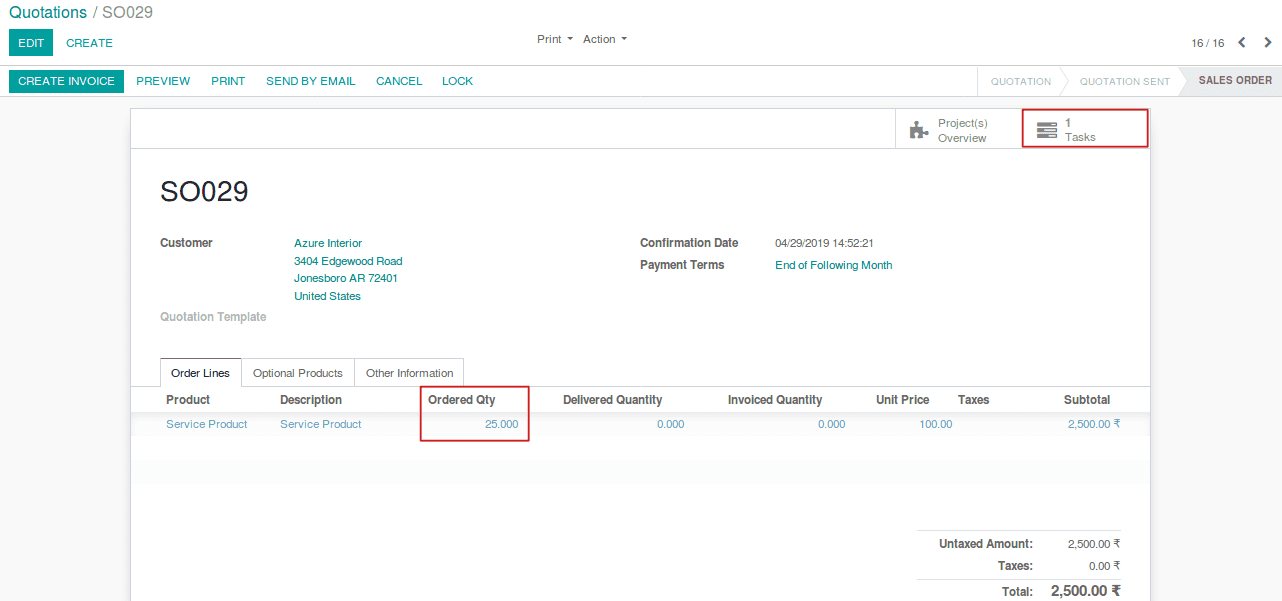
Task: Click Service Product in Description column
Action: tap(320, 424)
